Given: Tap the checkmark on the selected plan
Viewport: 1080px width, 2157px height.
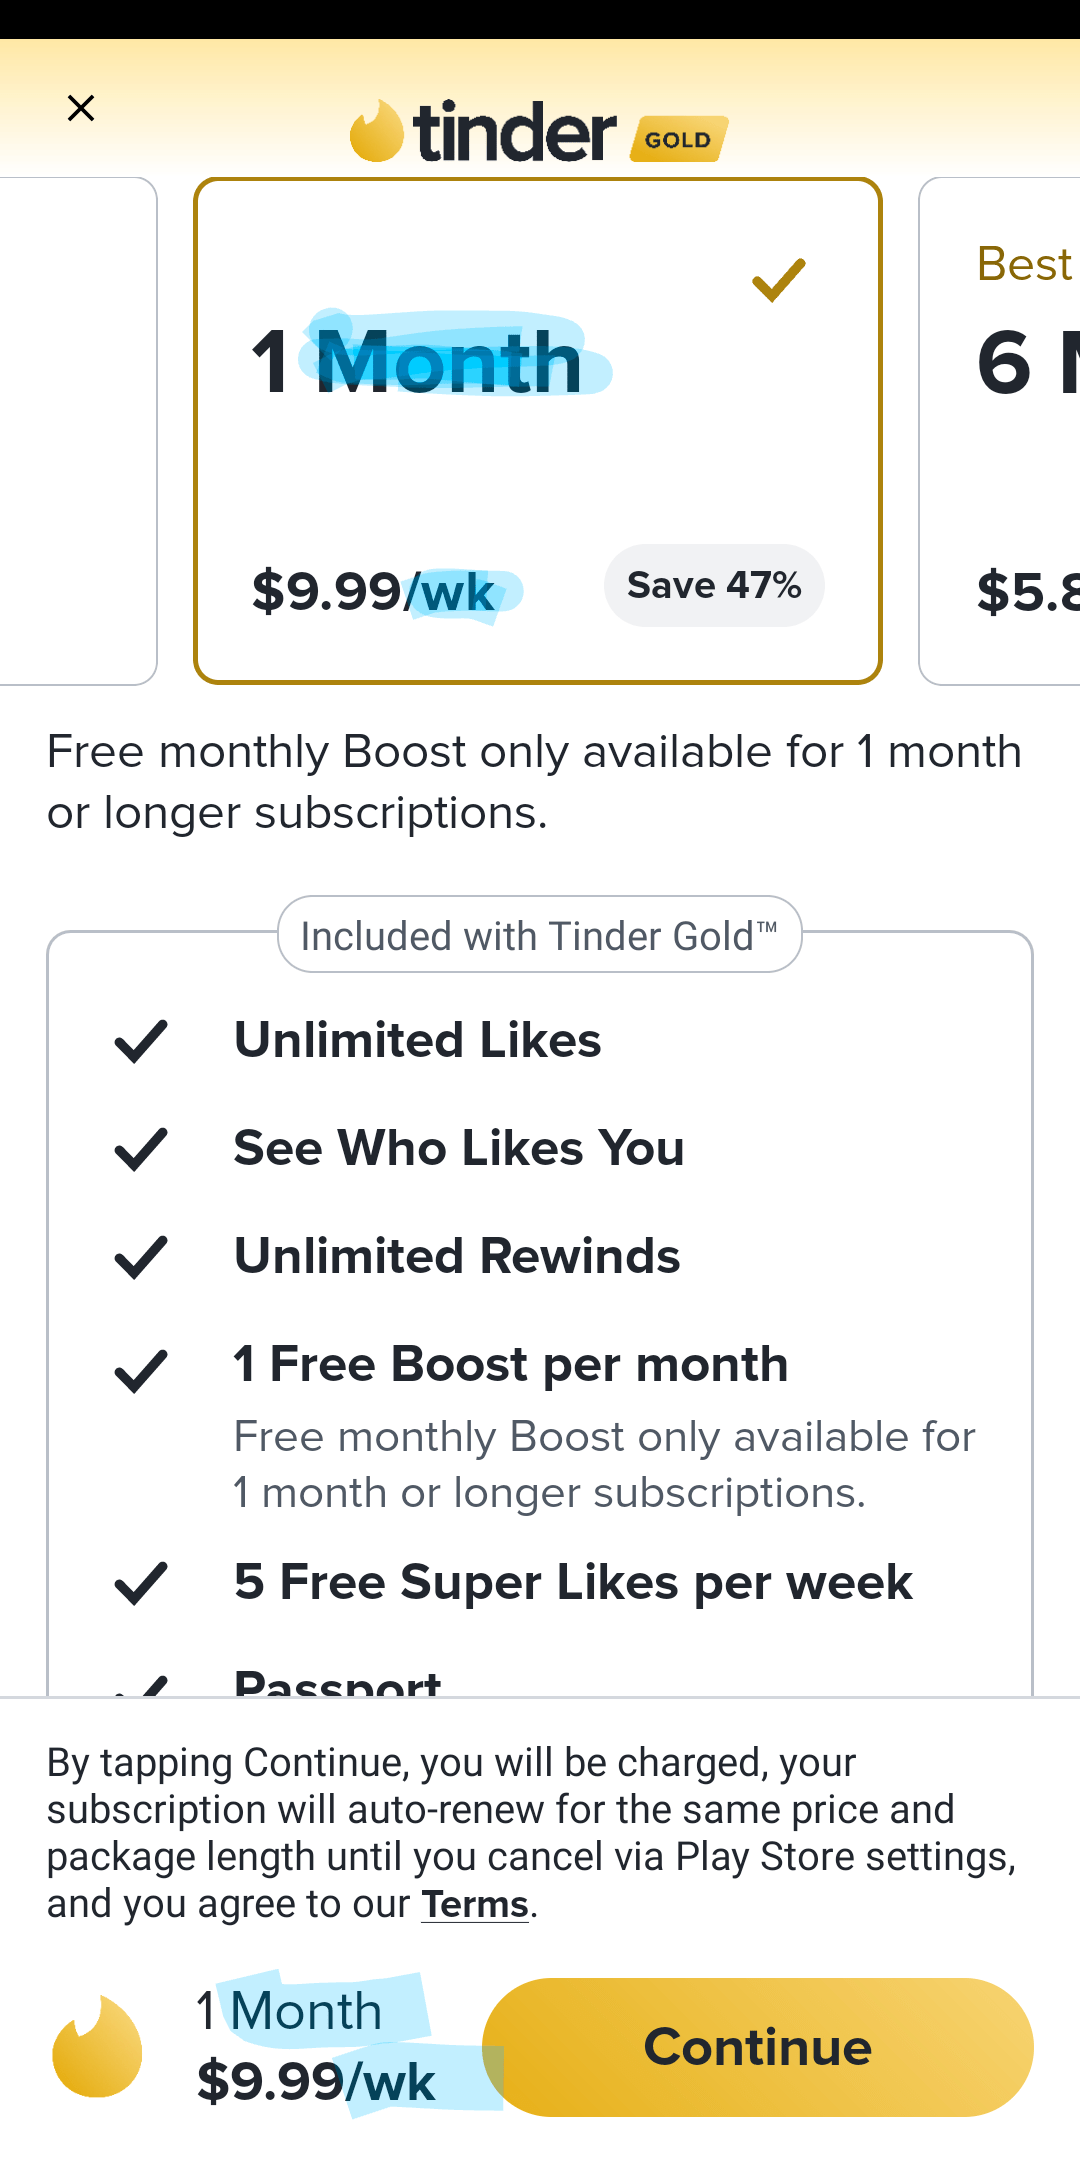Looking at the screenshot, I should pos(777,281).
